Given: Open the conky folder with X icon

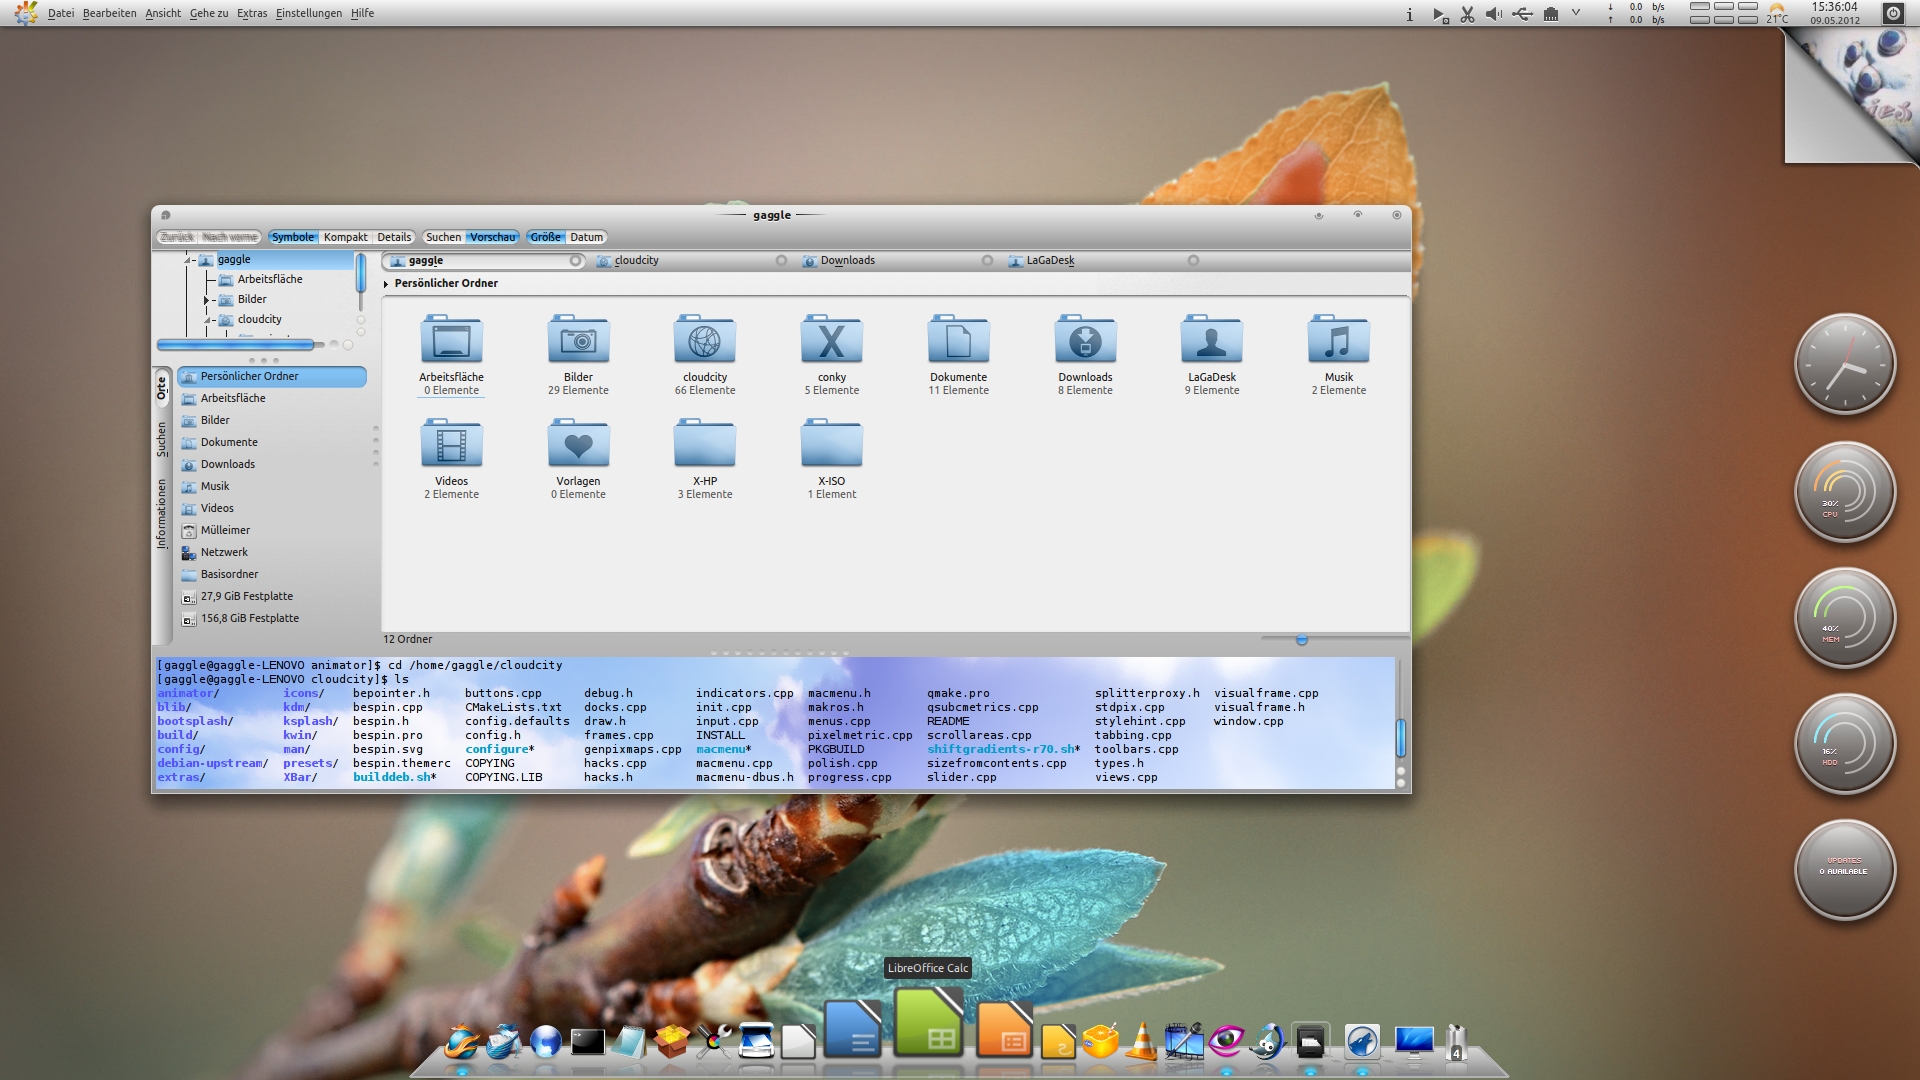Looking at the screenshot, I should (831, 338).
